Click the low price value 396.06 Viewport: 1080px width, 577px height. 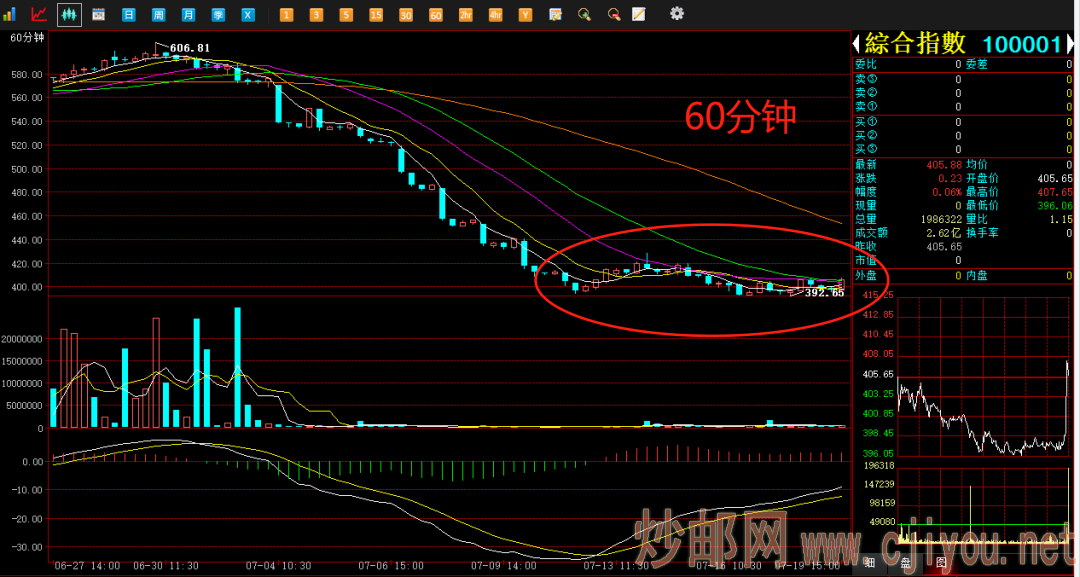pyautogui.click(x=1055, y=206)
